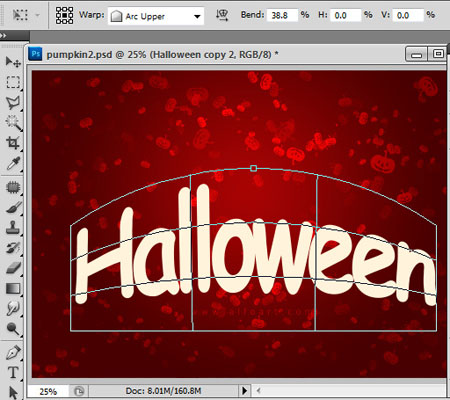Select the Polygonal Lasso tool
This screenshot has width=450, height=400.
(x=13, y=103)
